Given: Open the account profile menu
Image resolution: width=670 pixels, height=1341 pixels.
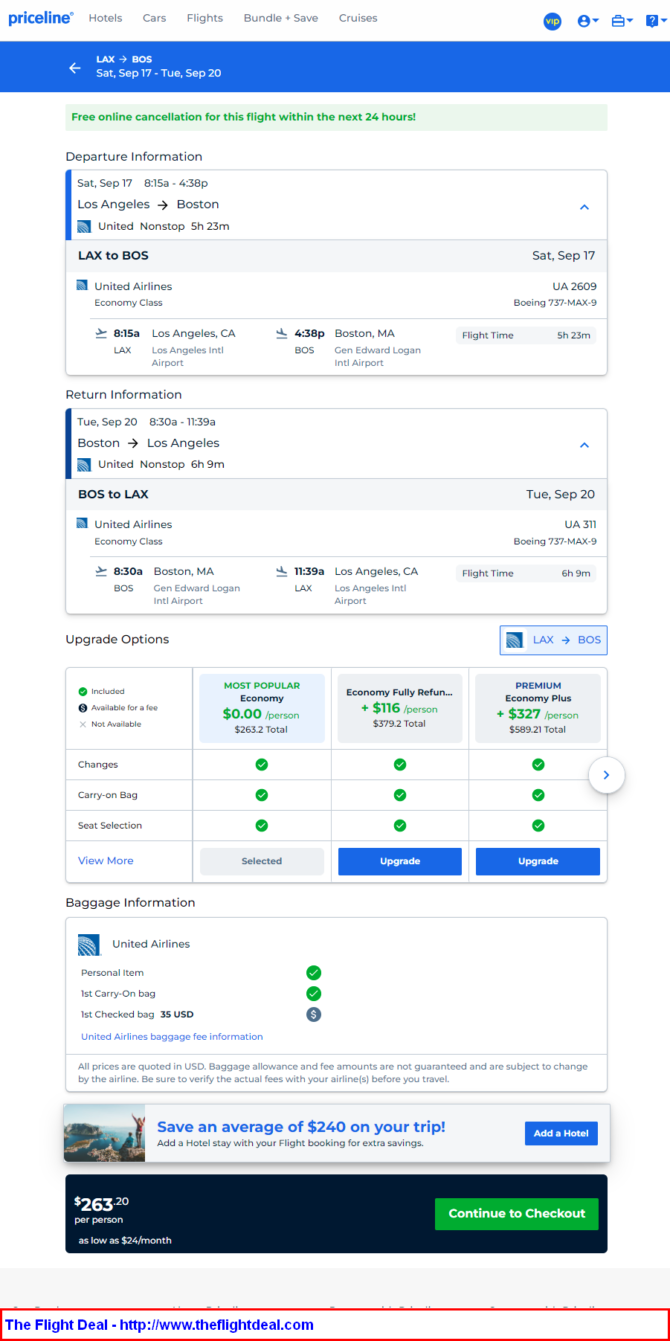Looking at the screenshot, I should click(x=588, y=21).
